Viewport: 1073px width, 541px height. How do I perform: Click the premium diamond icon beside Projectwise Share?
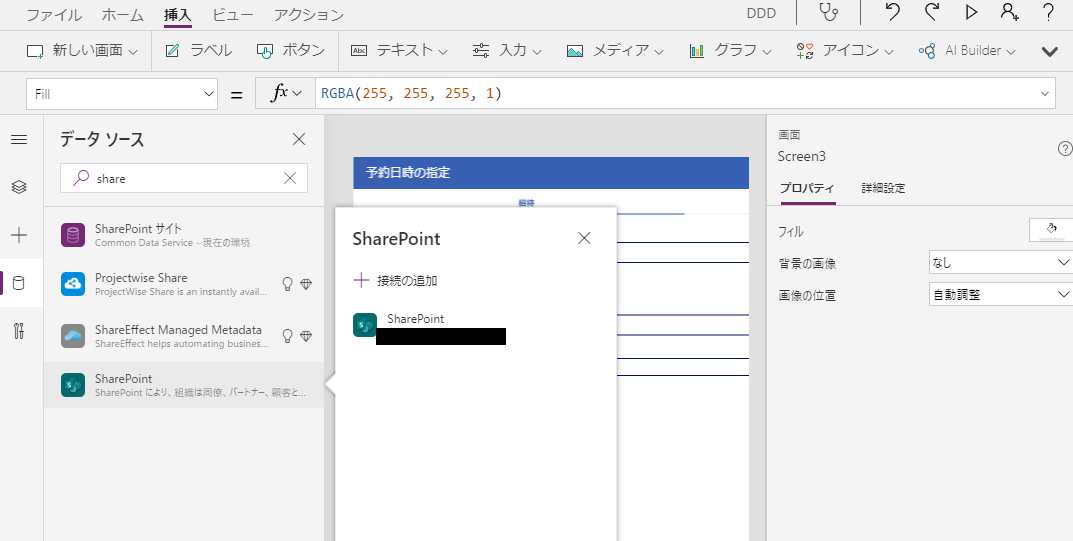point(306,284)
